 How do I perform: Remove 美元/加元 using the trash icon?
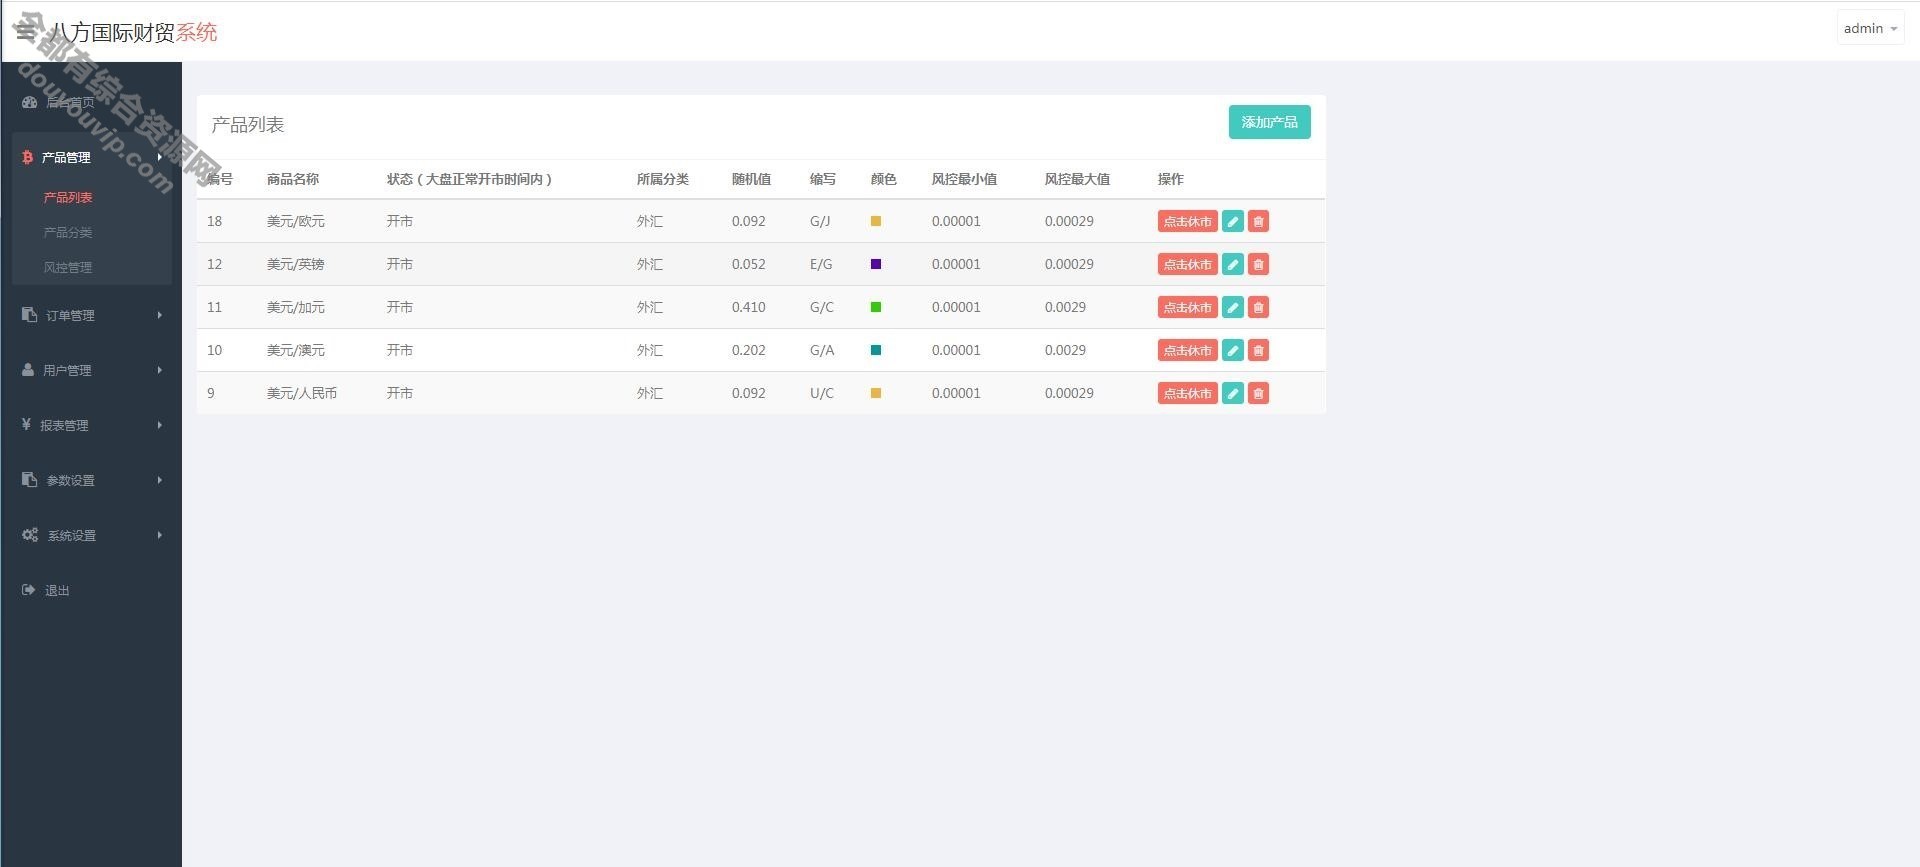coord(1258,307)
